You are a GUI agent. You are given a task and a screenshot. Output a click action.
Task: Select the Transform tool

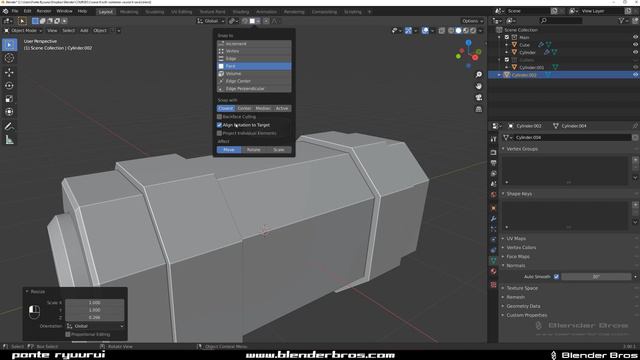click(9, 112)
